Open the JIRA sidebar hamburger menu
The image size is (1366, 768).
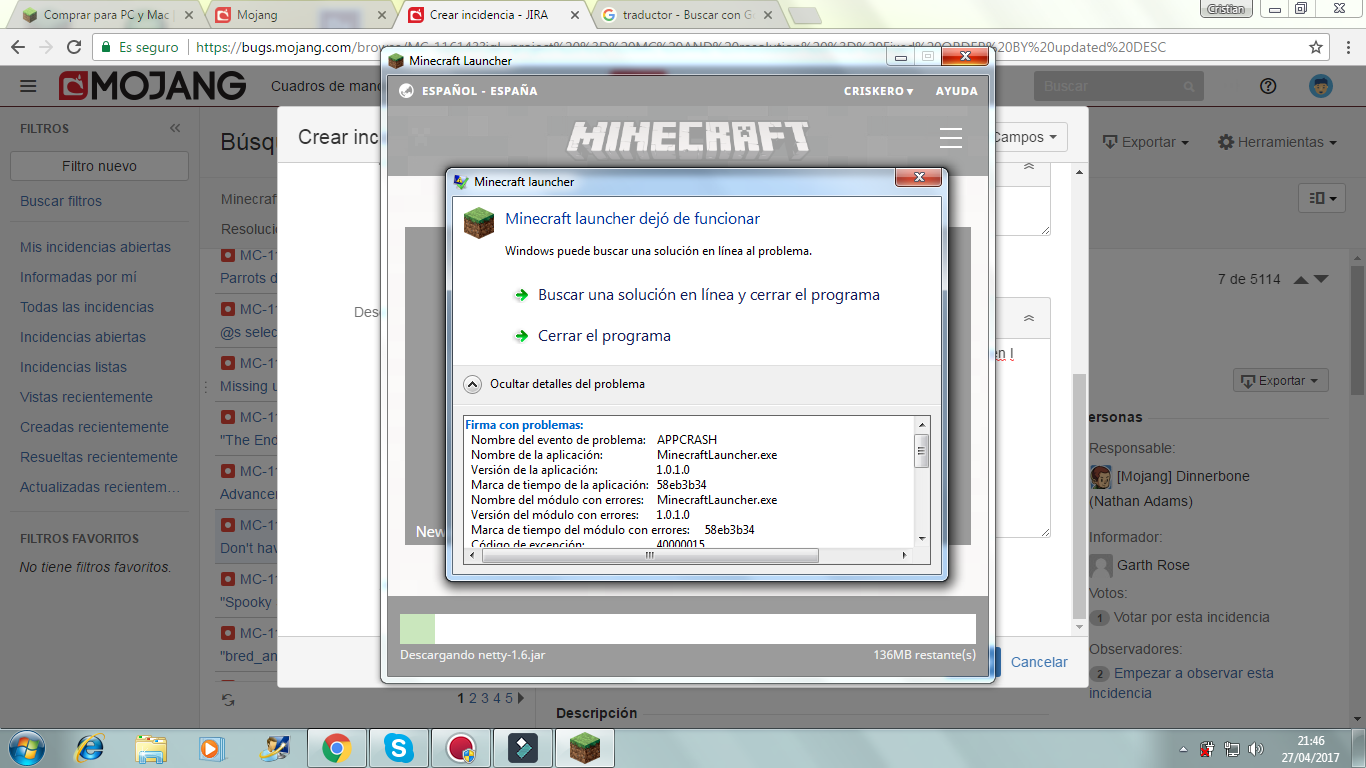click(28, 86)
